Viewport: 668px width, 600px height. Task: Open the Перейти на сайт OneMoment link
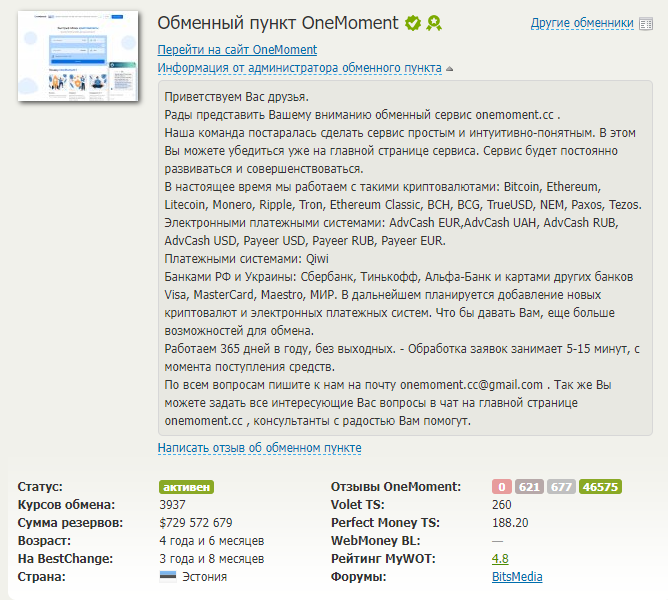[237, 50]
